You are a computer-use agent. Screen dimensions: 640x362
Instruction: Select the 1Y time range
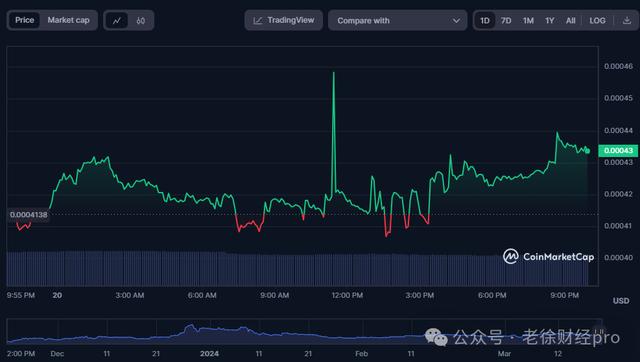[550, 20]
